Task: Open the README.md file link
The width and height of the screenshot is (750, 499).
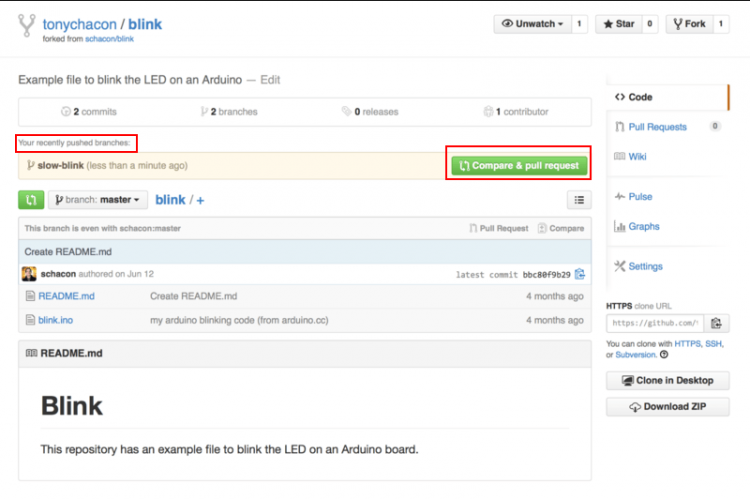Action: [x=66, y=296]
